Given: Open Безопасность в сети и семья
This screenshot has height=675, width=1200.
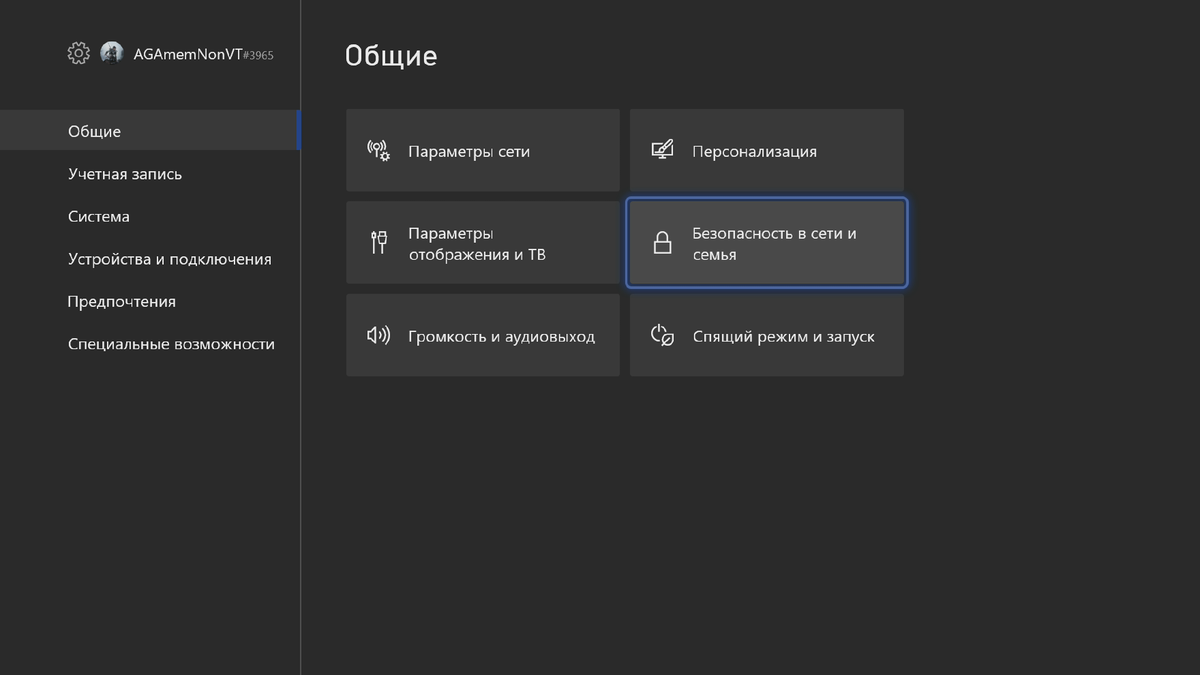Looking at the screenshot, I should 766,242.
